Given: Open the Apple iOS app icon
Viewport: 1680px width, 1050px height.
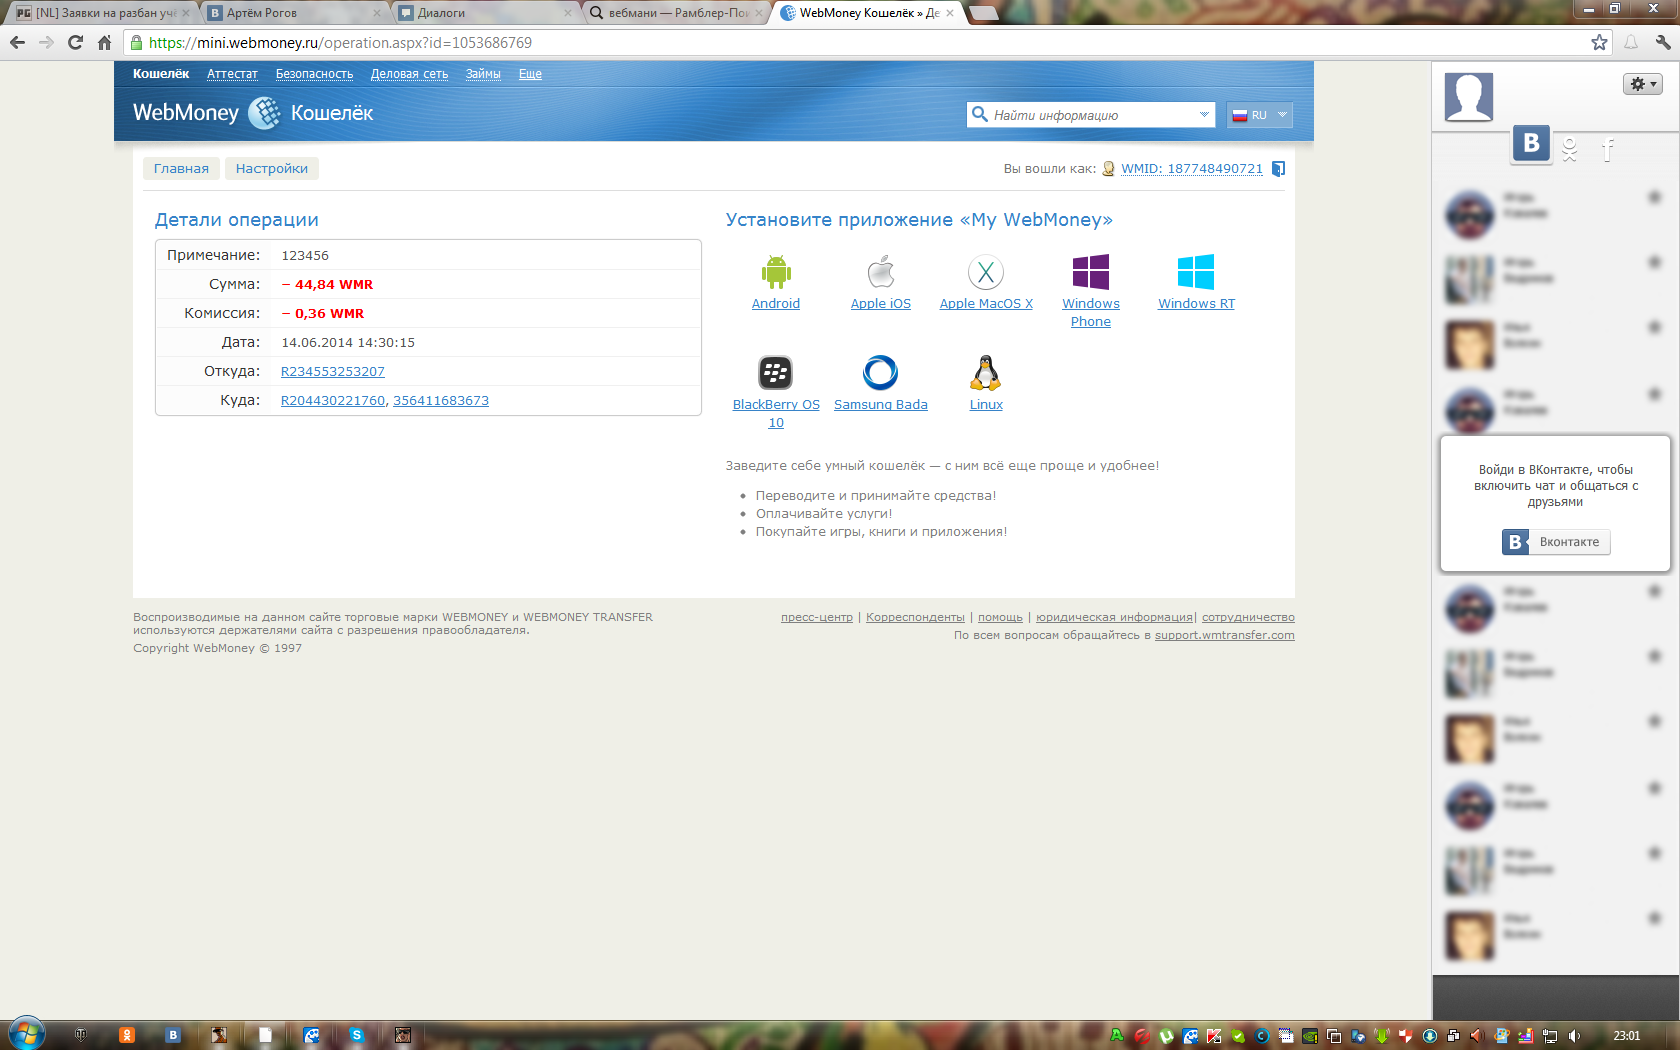Looking at the screenshot, I should point(881,272).
